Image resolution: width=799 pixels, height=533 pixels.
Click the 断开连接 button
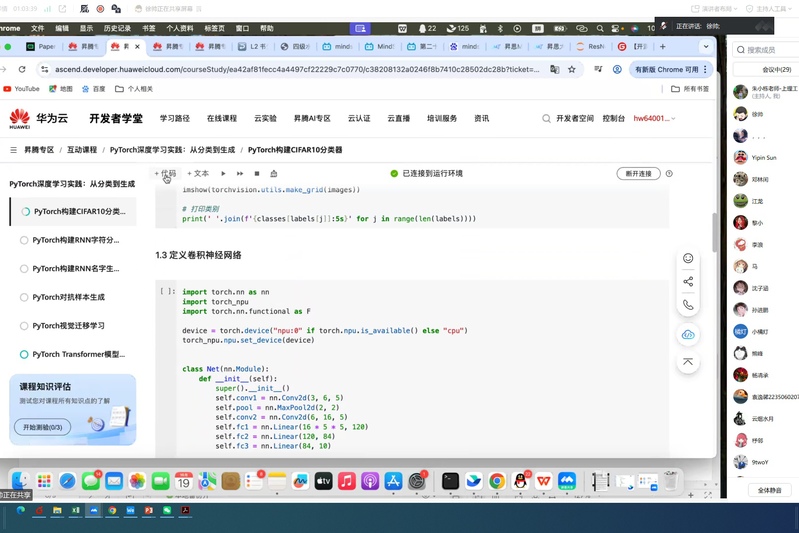(638, 174)
